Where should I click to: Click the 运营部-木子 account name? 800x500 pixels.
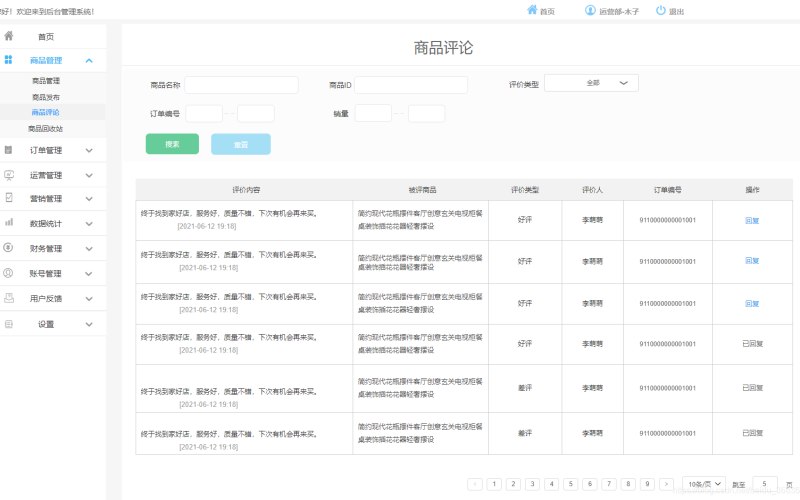pyautogui.click(x=619, y=11)
